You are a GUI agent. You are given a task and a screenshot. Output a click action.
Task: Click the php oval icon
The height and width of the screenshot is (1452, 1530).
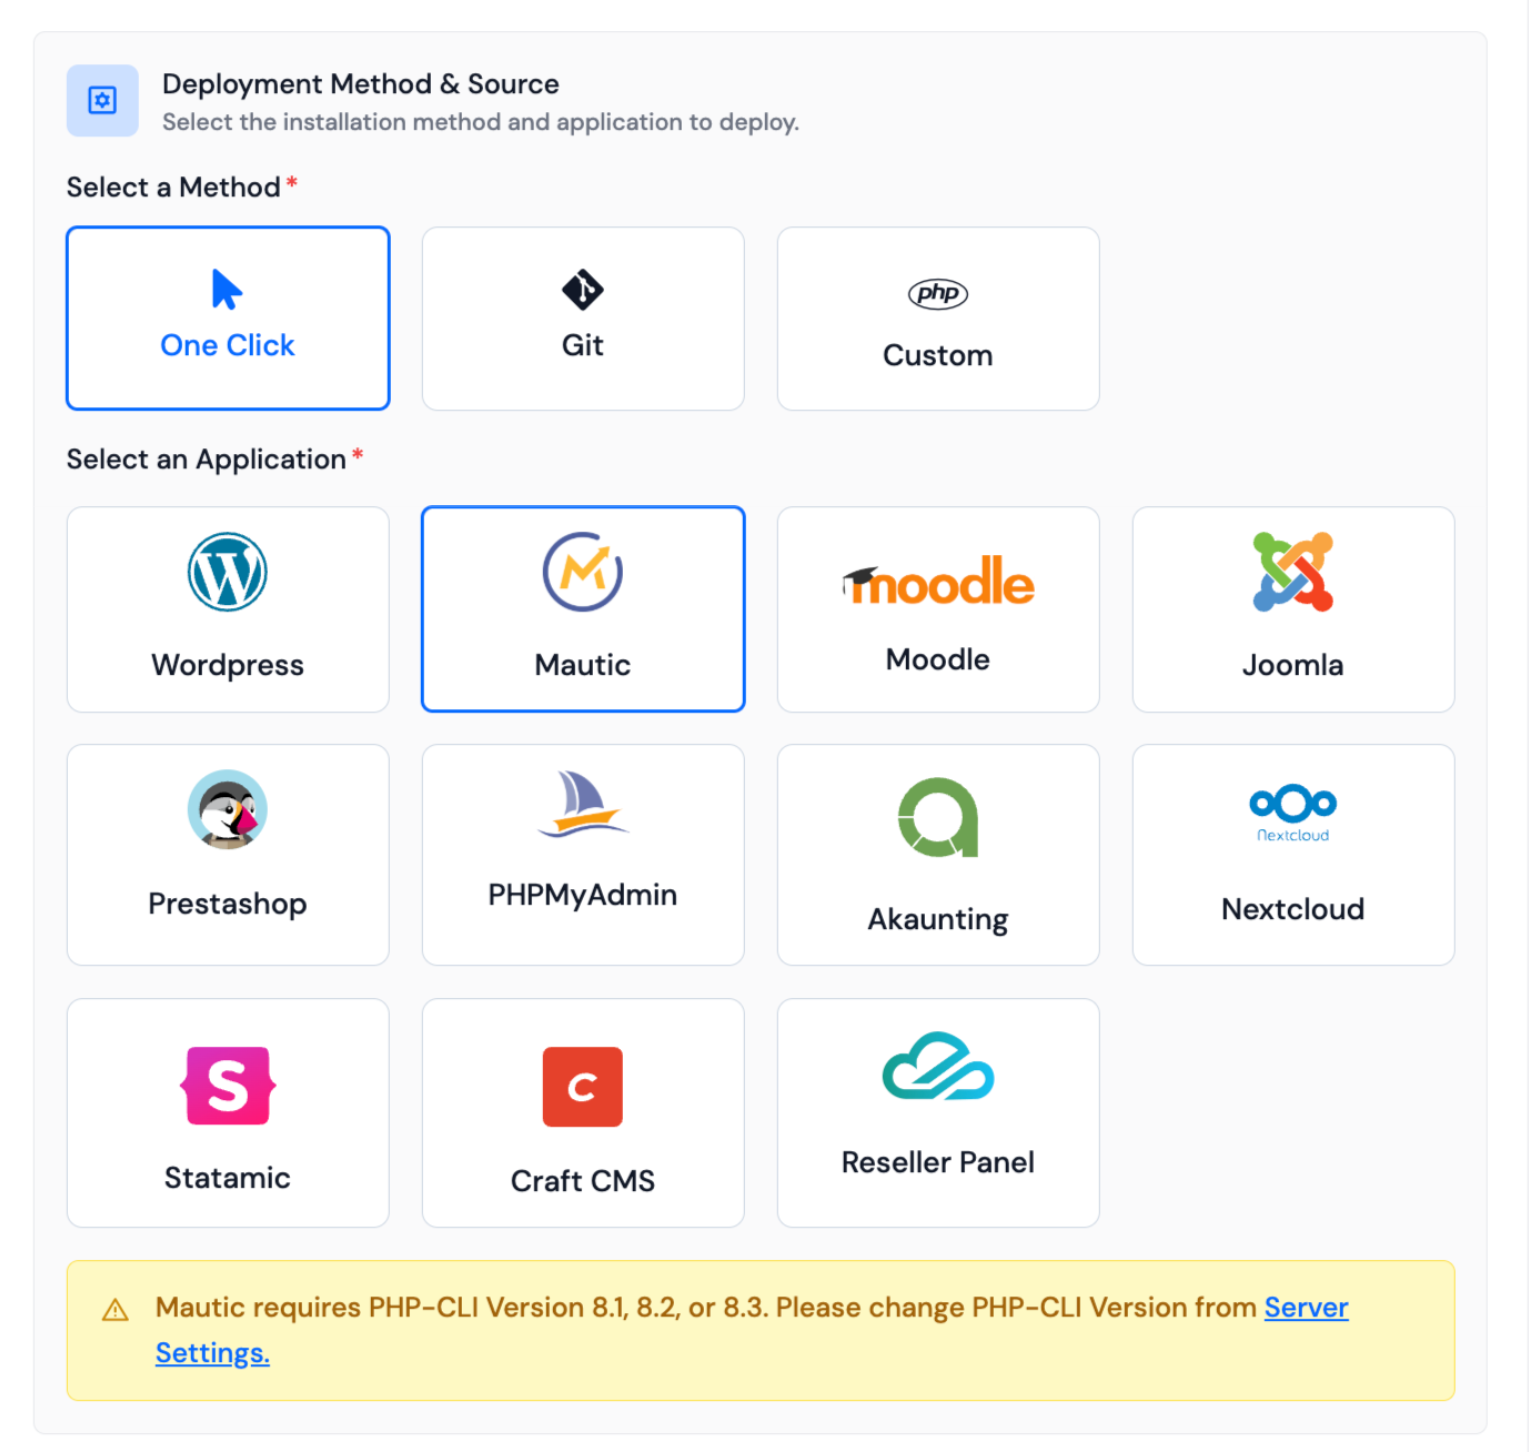coord(938,293)
